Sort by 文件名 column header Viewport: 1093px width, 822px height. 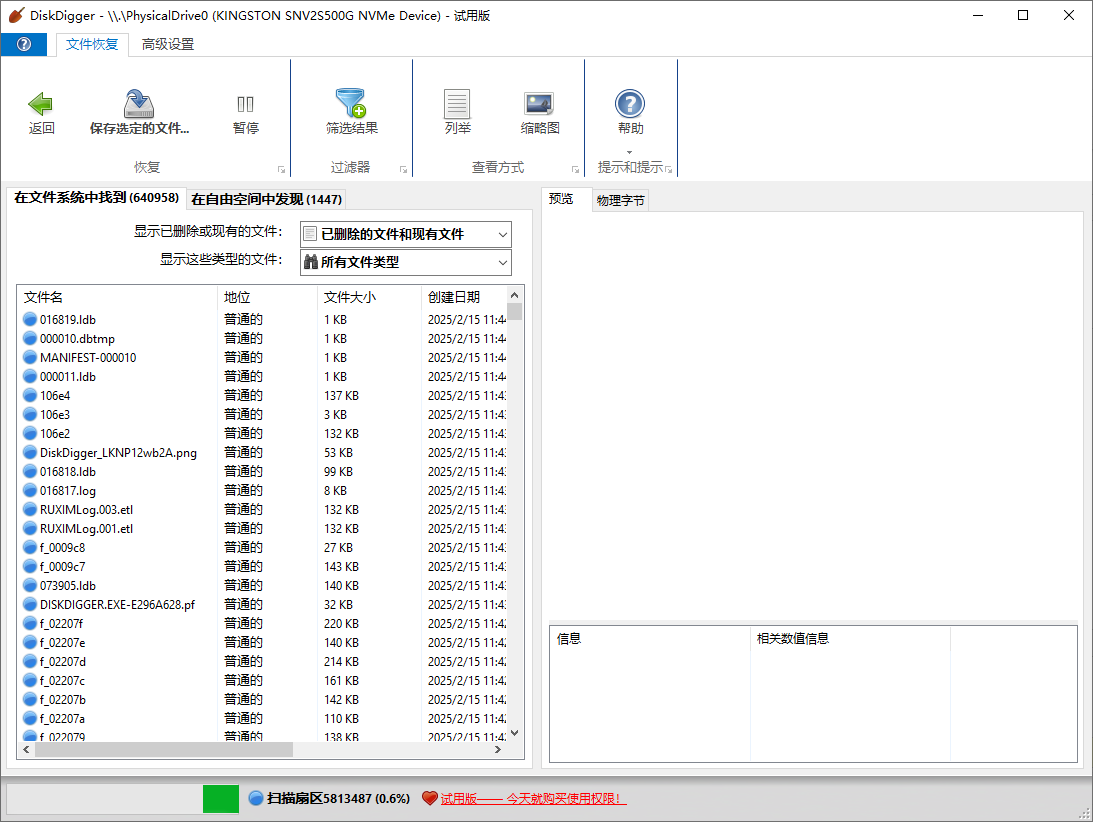(x=117, y=297)
